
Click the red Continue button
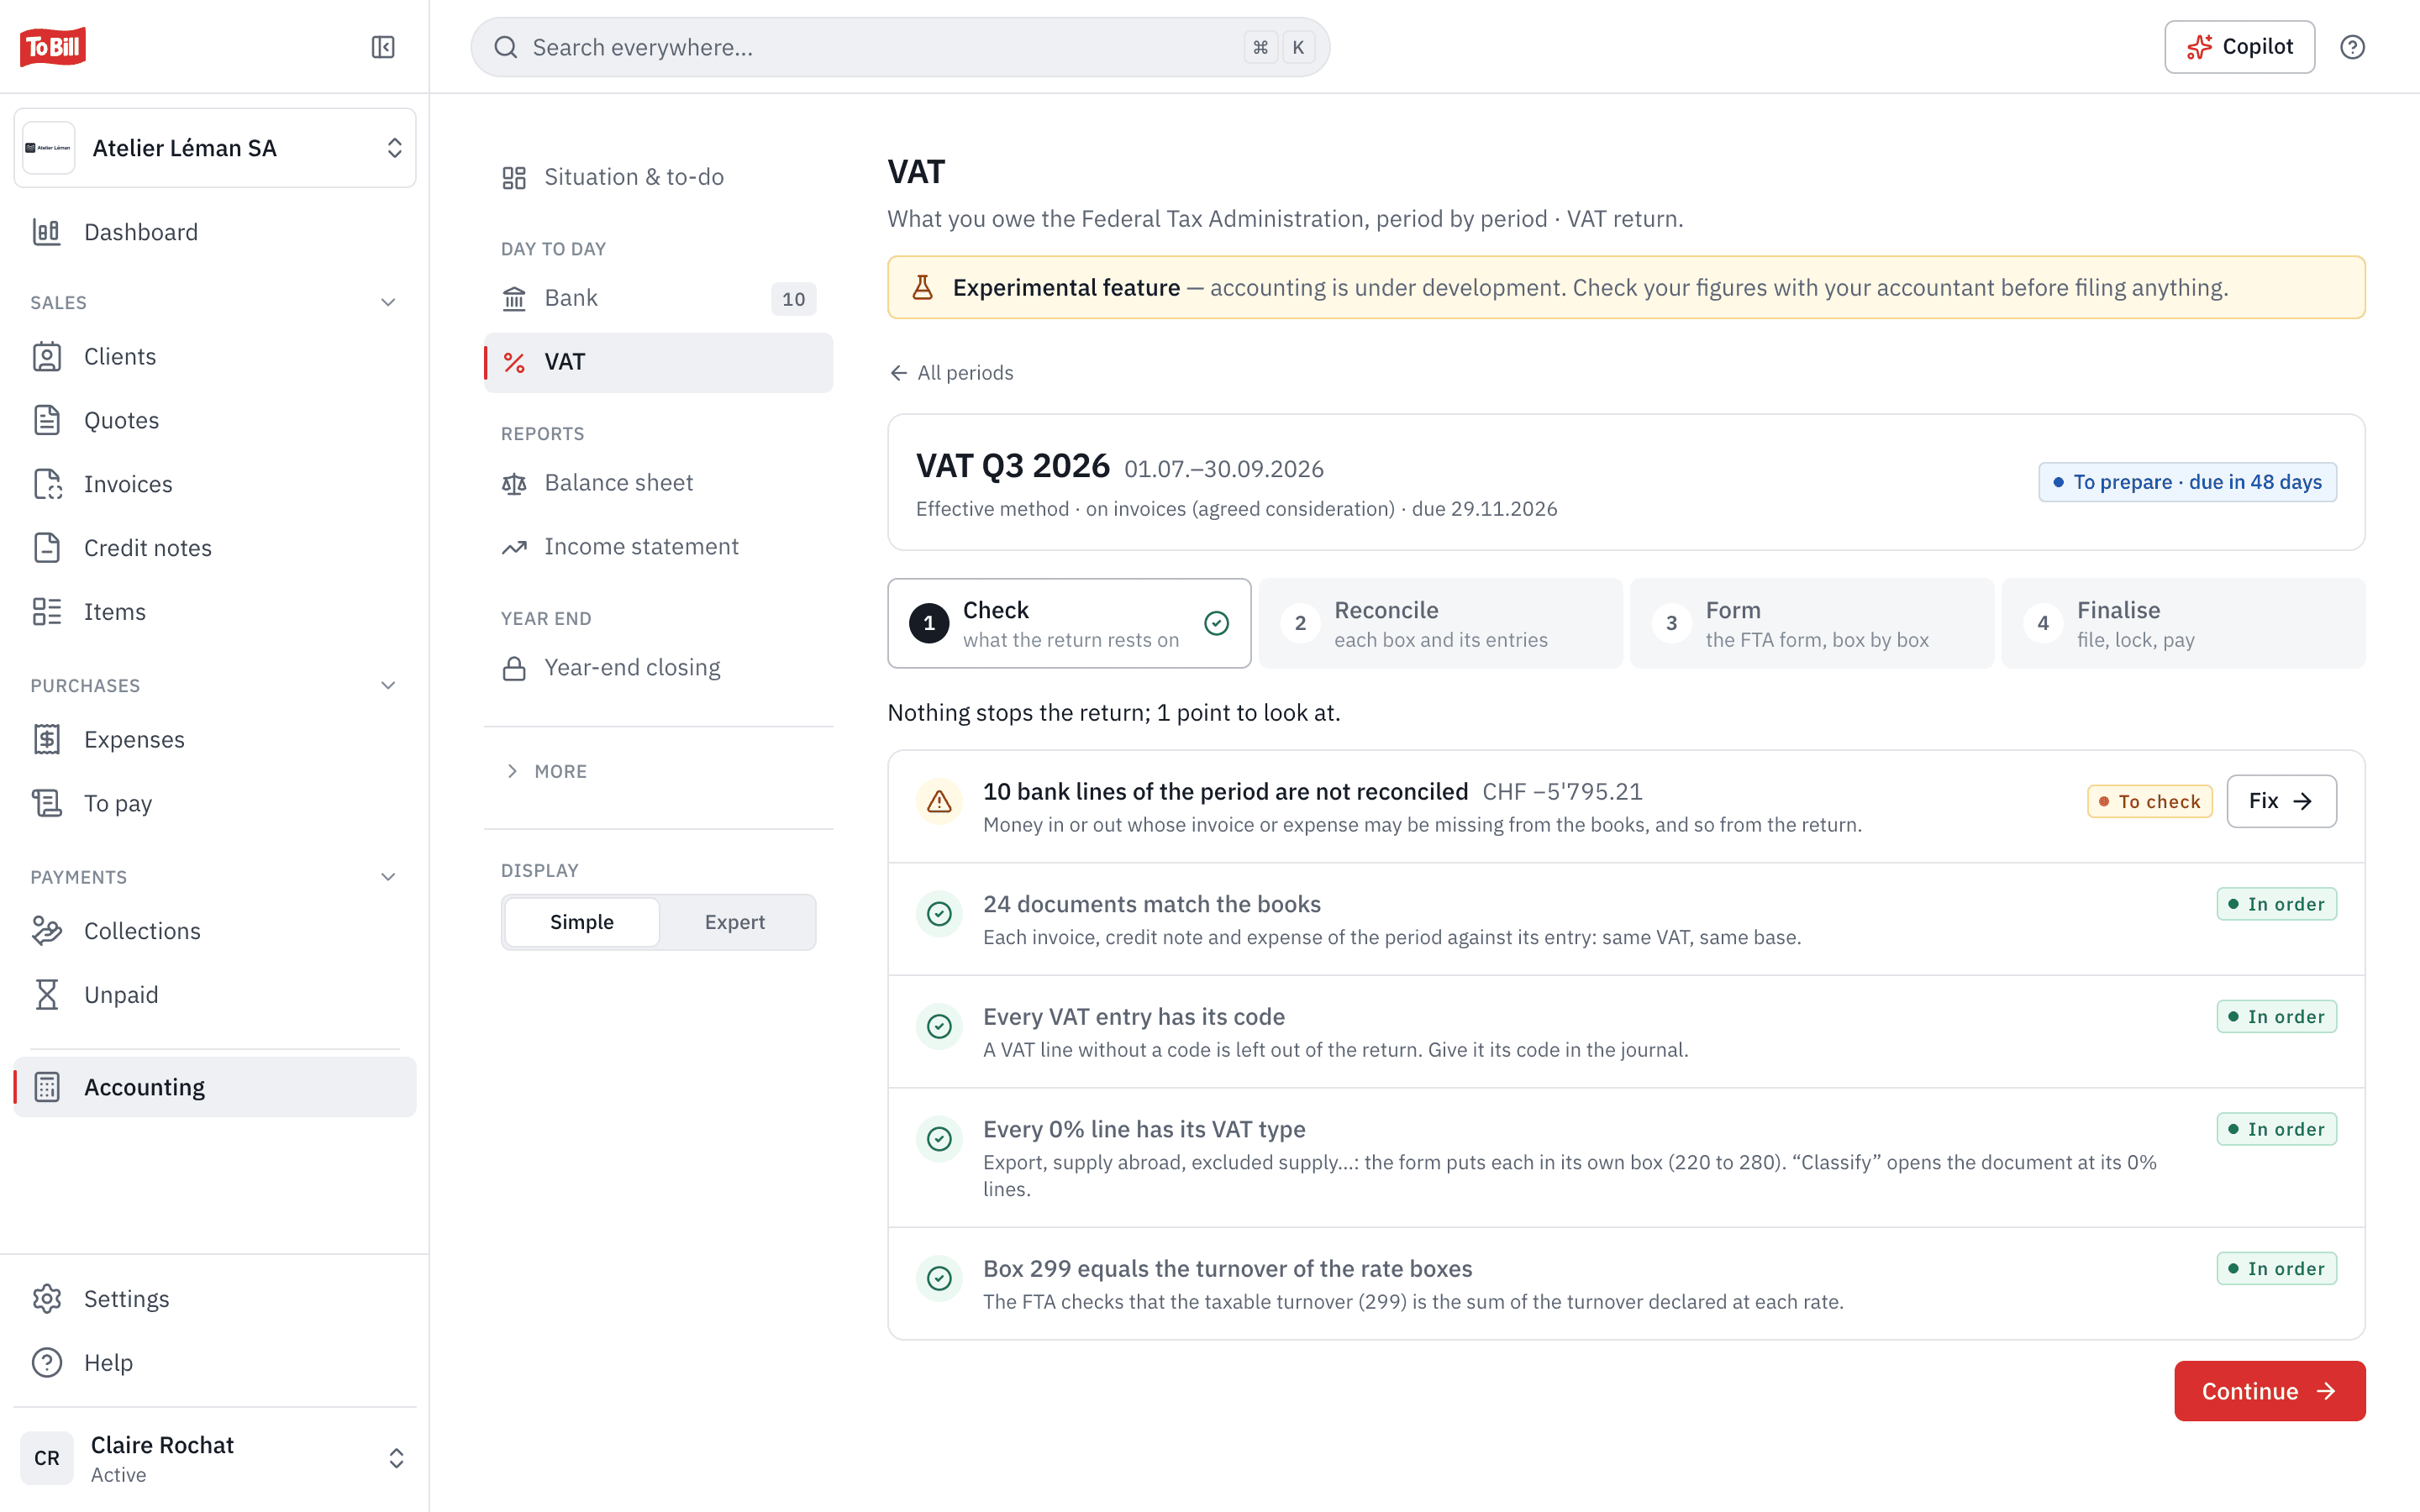[x=2269, y=1391]
